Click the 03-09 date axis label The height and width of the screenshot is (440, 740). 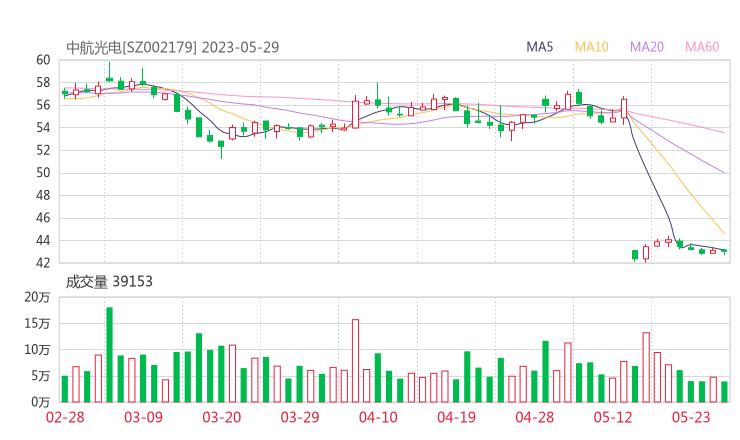(143, 417)
